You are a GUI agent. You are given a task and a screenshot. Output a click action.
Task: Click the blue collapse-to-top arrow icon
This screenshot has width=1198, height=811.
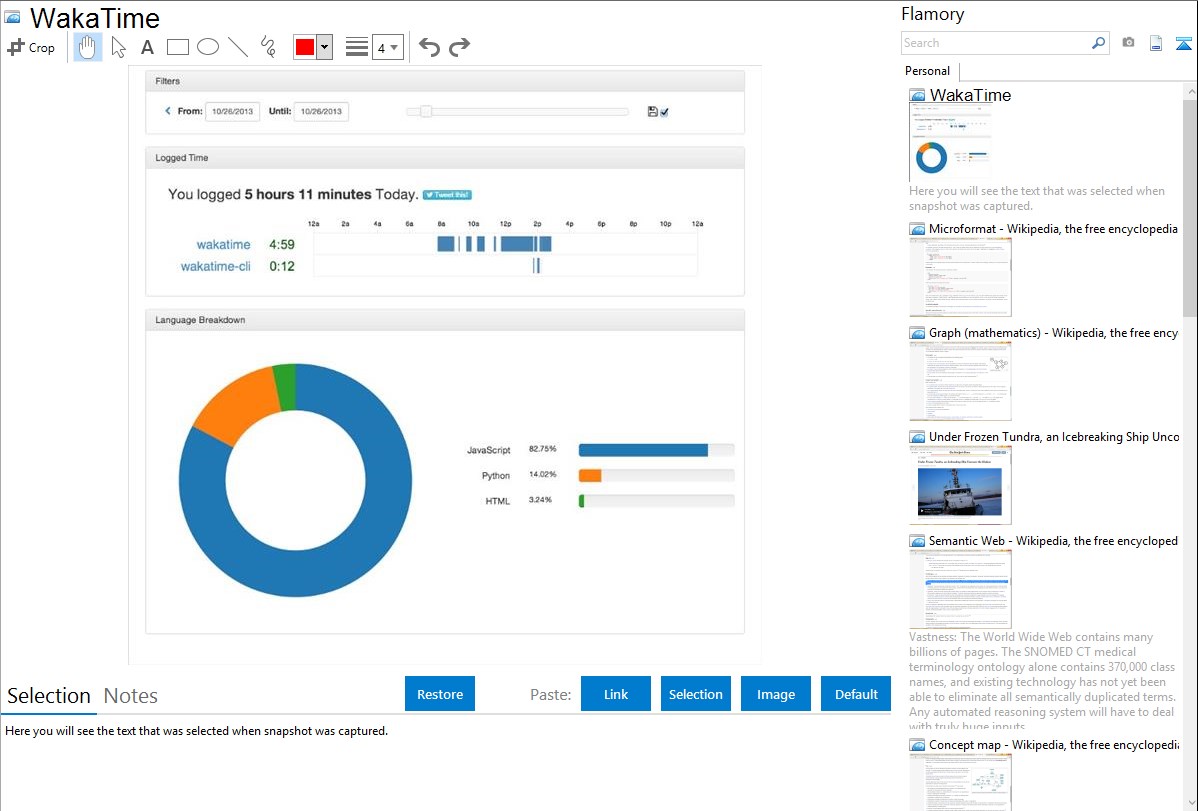[1183, 44]
